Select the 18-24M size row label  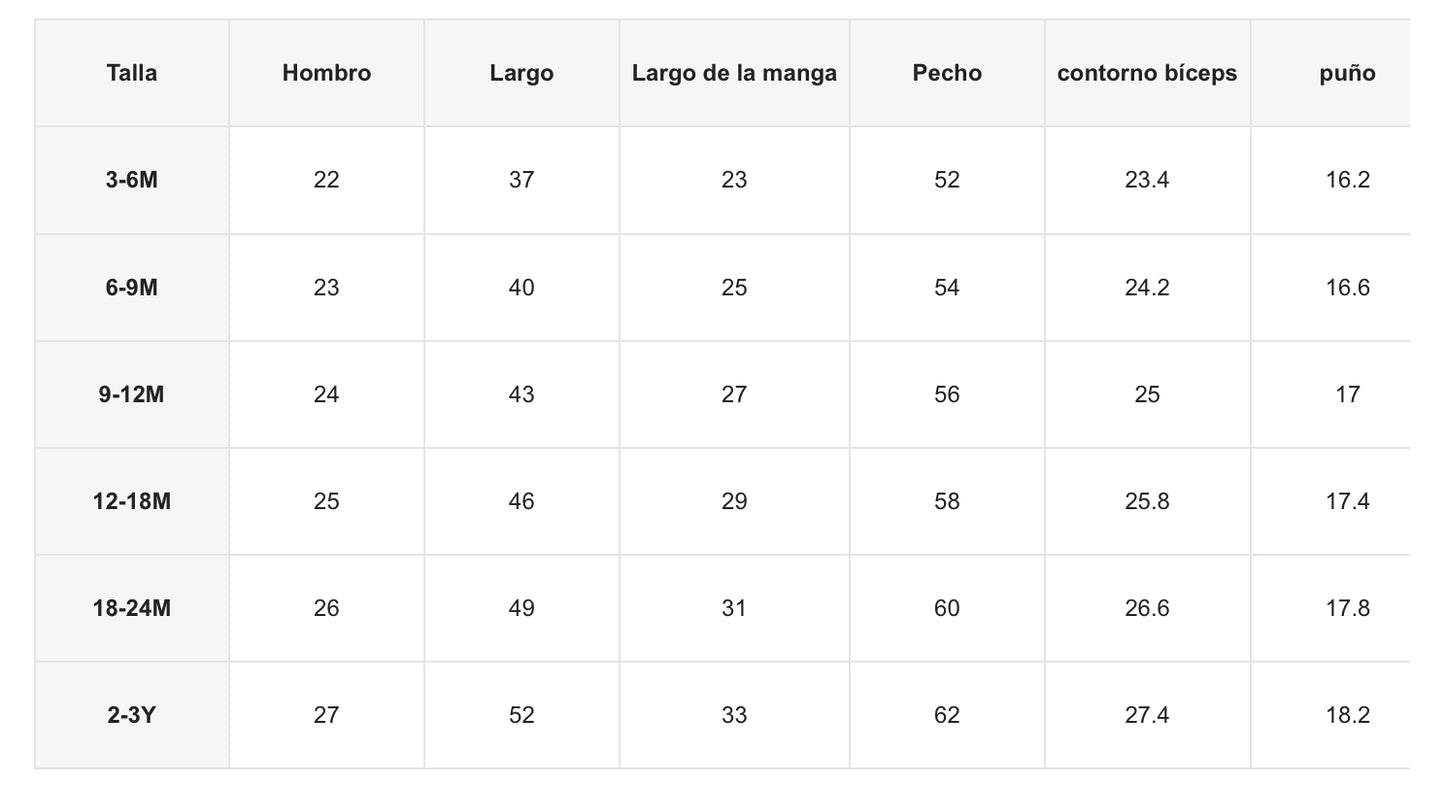132,608
